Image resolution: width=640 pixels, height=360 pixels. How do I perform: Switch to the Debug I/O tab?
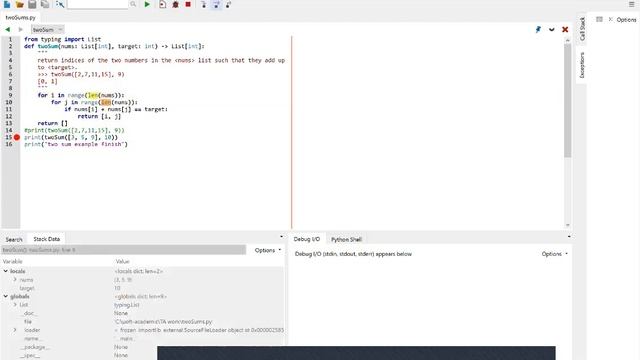pyautogui.click(x=307, y=239)
